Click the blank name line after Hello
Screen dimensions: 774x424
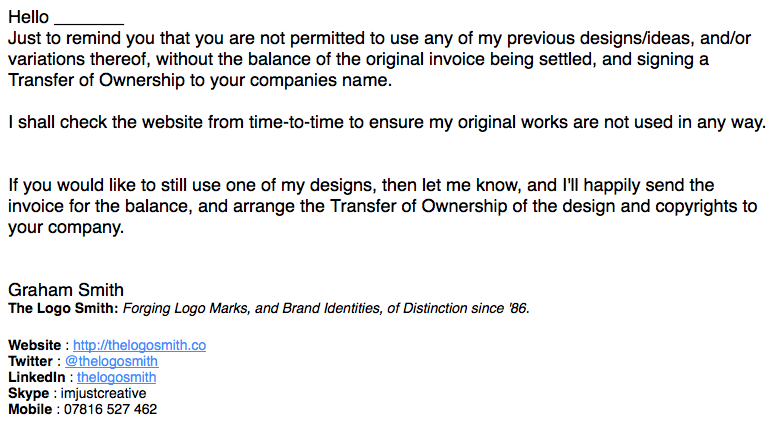[x=89, y=20]
